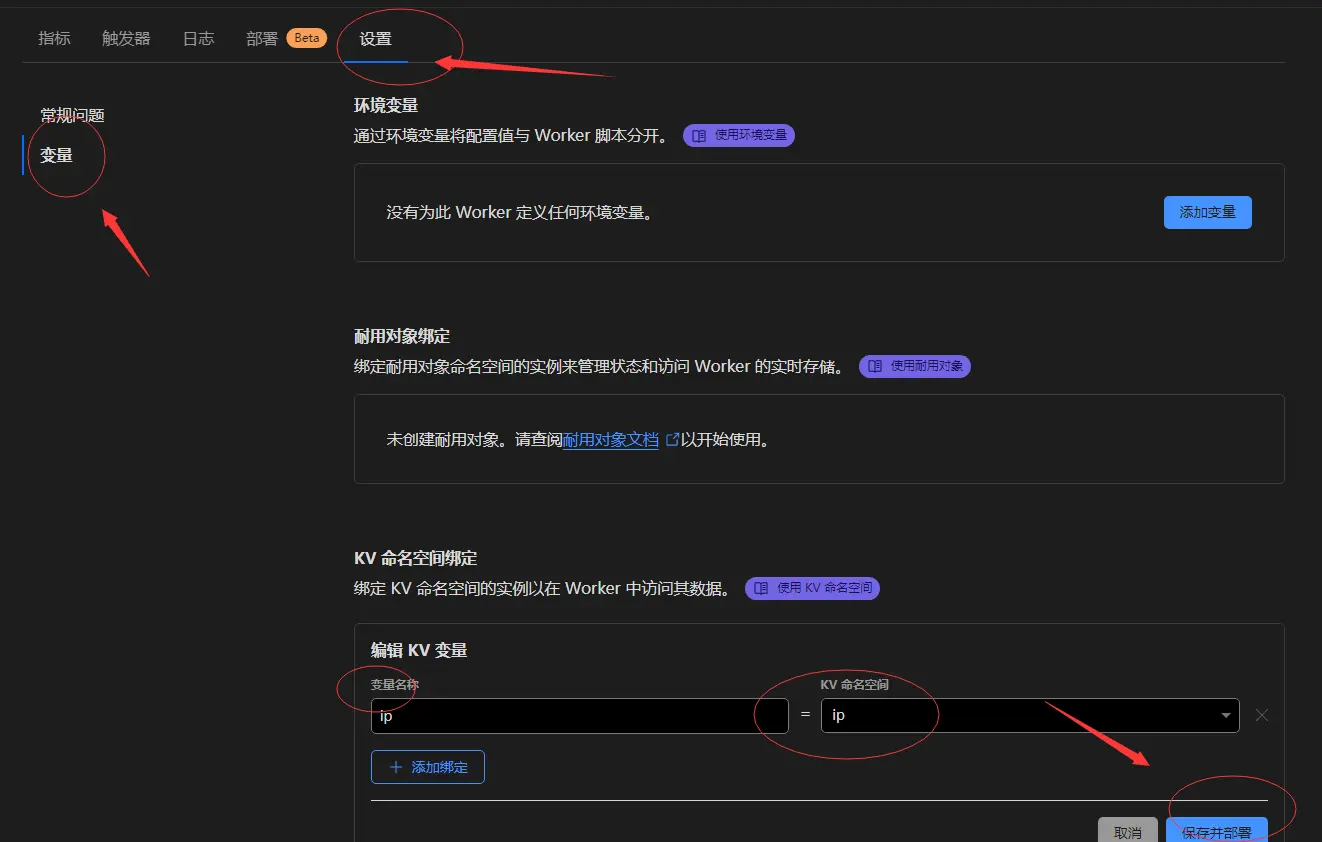
Task: Switch to the 触发器 tab
Action: [x=126, y=38]
